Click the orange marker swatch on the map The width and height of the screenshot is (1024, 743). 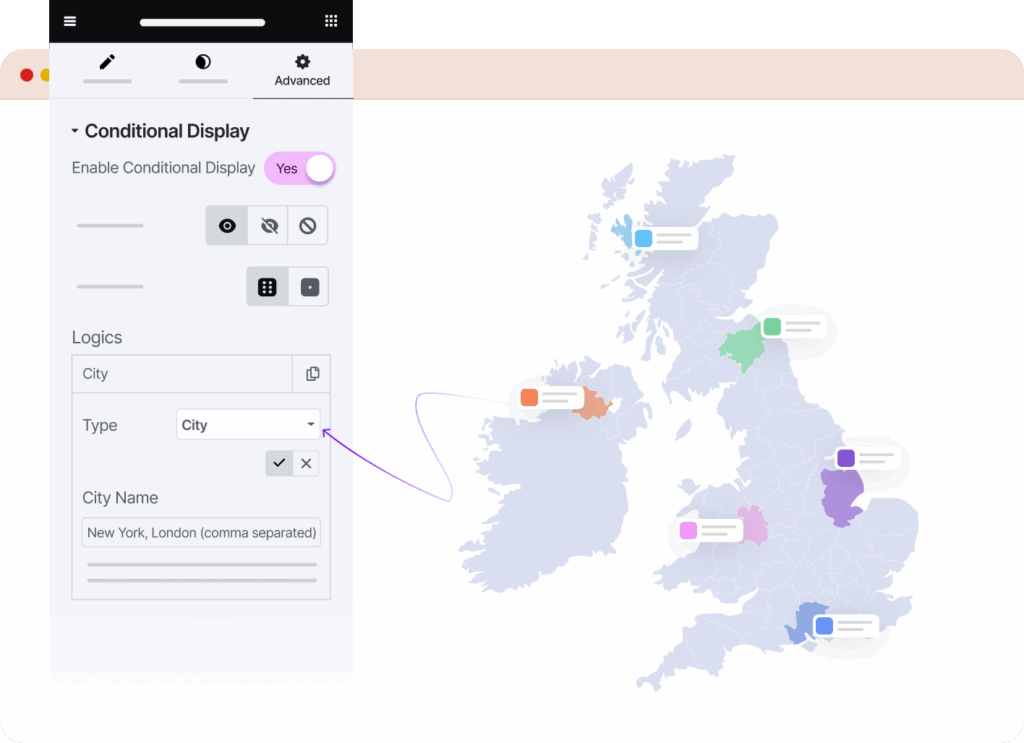pos(530,398)
